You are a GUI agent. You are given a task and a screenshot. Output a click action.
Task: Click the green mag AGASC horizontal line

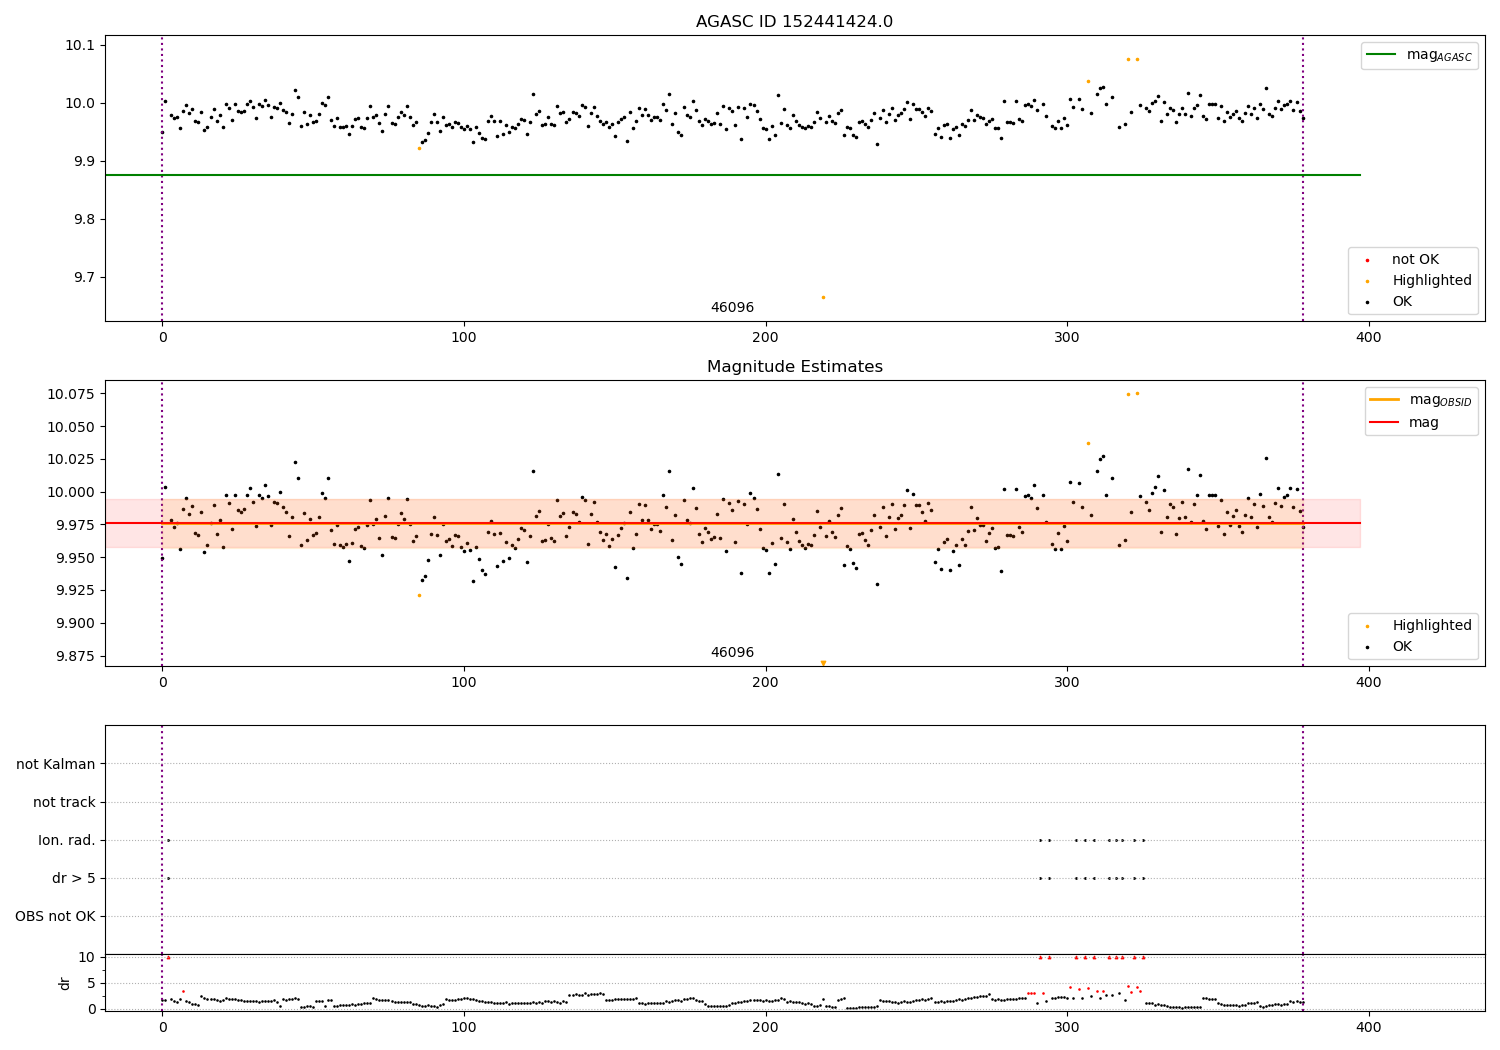pos(732,175)
